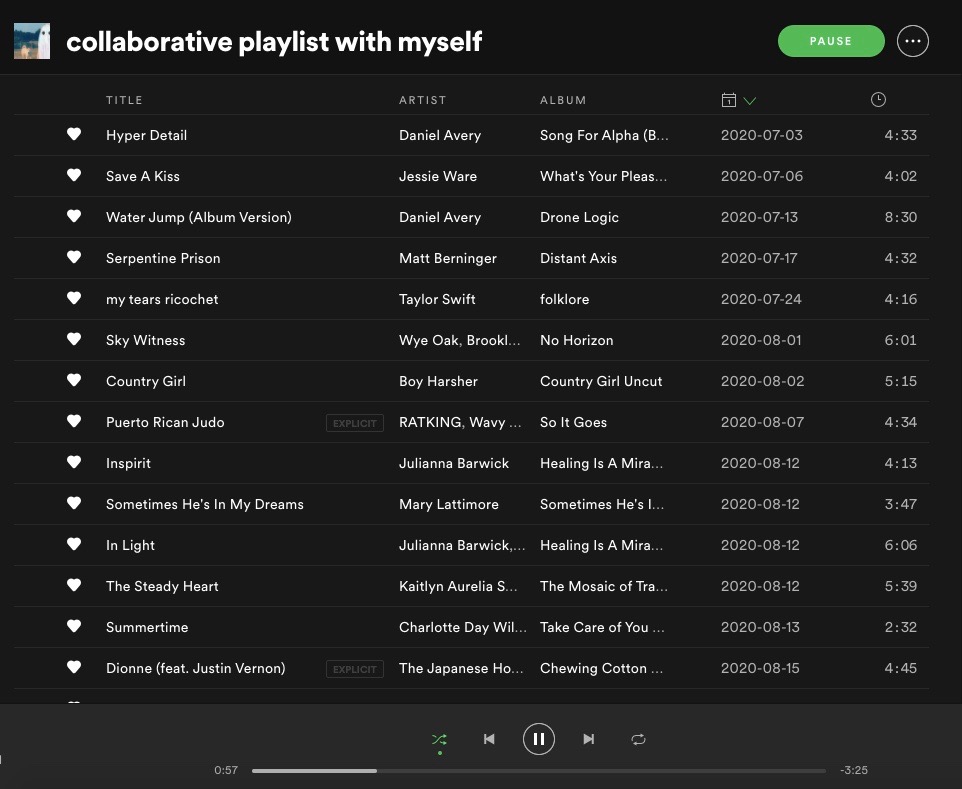This screenshot has height=789, width=962.
Task: Sort by the duration clock icon
Action: [x=878, y=99]
